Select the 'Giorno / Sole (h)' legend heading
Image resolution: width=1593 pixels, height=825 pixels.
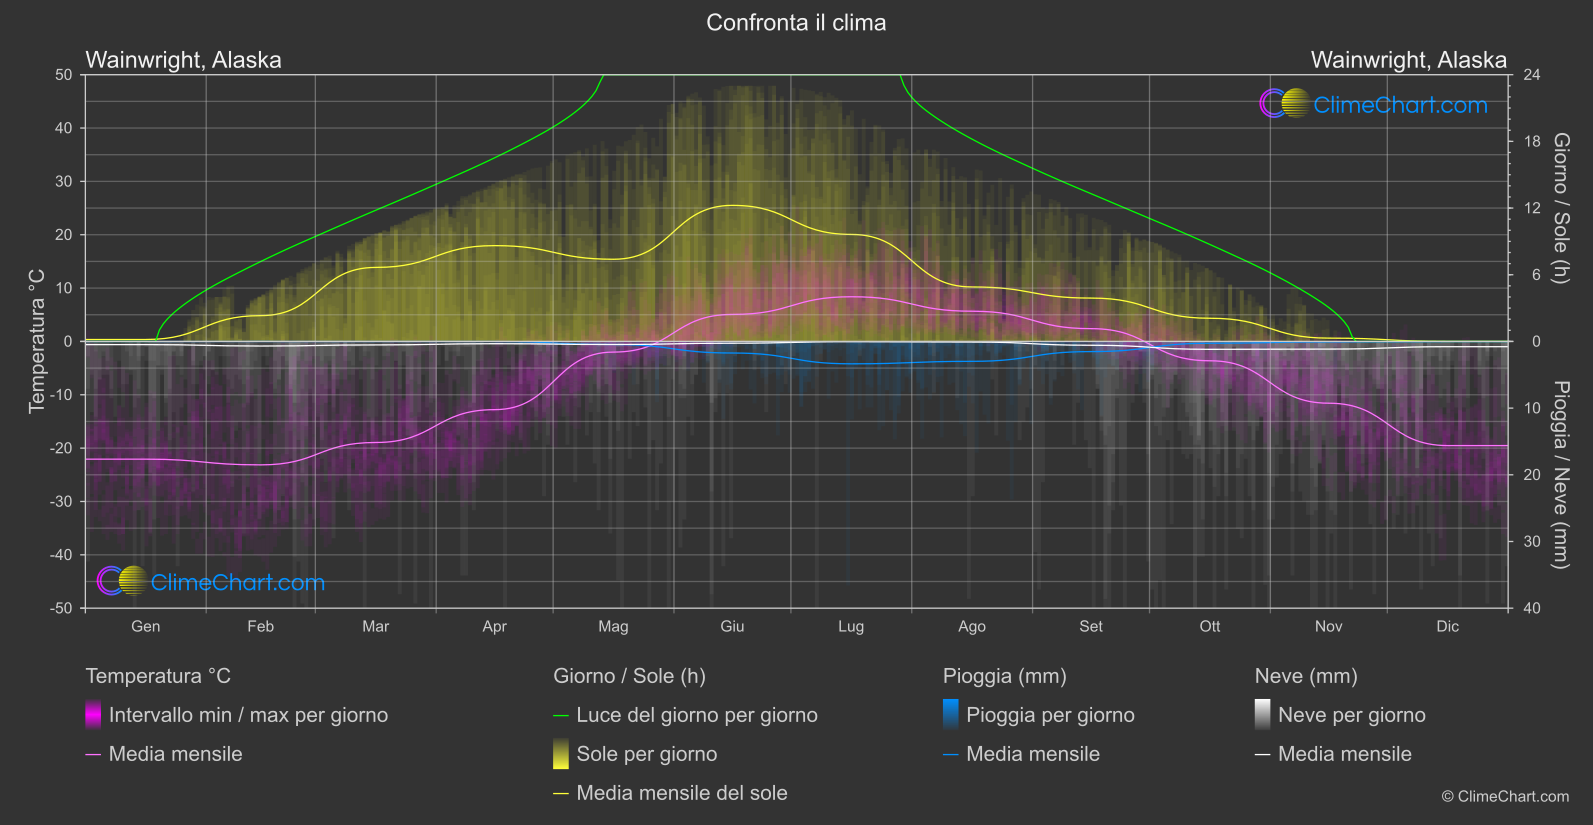[630, 676]
